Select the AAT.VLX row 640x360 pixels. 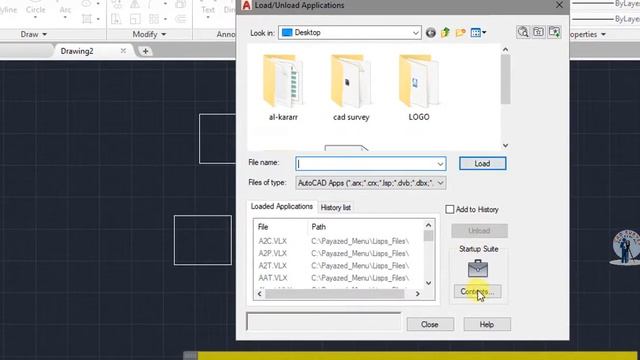tap(339, 278)
